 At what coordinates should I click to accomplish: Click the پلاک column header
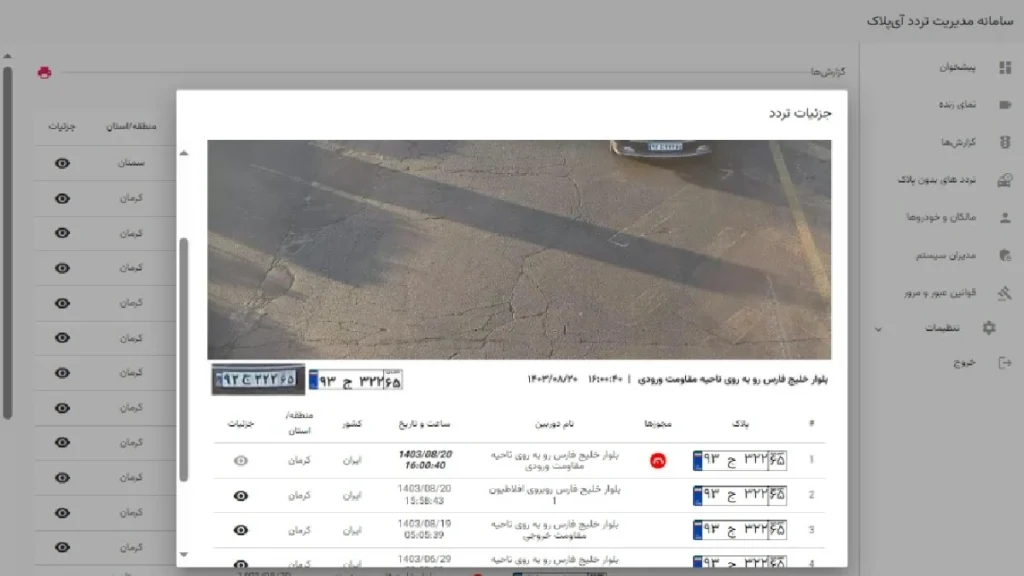pos(740,424)
